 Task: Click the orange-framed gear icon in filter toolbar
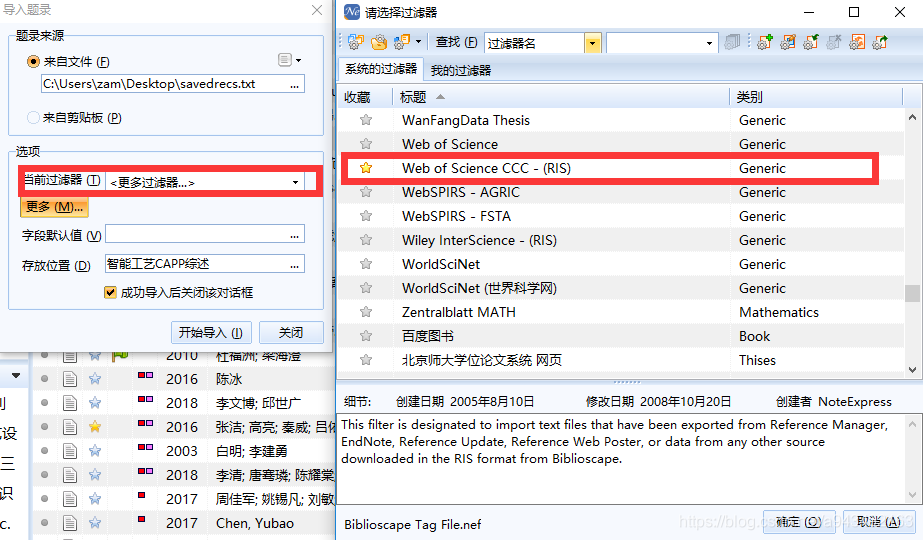[857, 42]
